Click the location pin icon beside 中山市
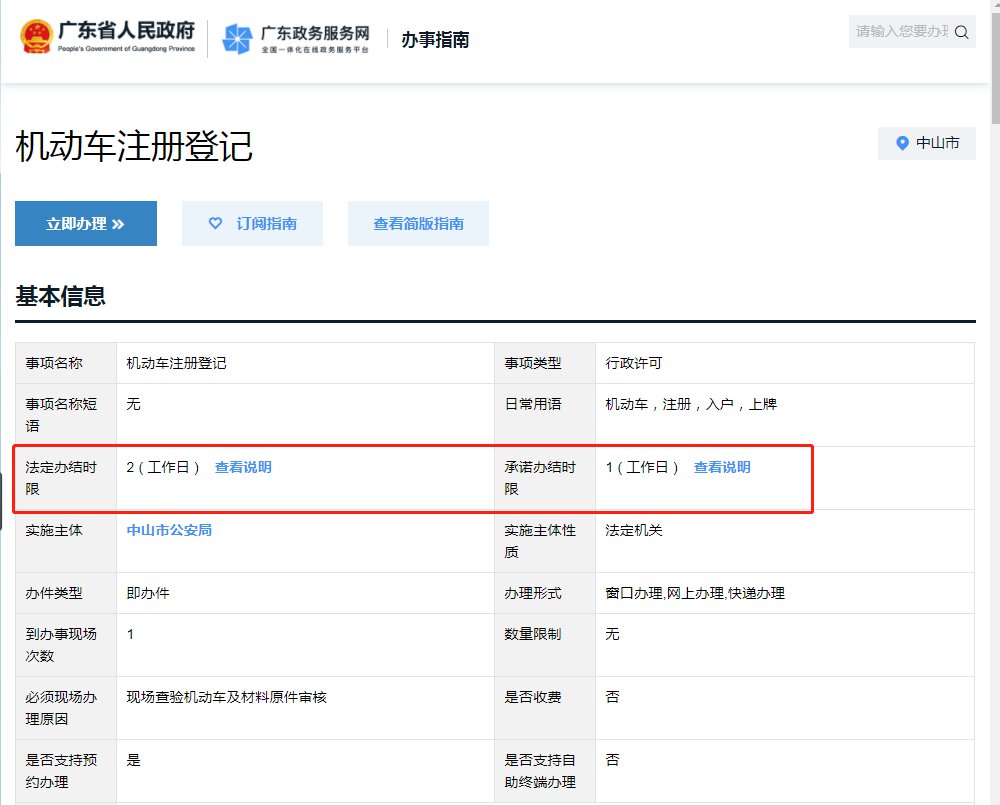Image resolution: width=1000 pixels, height=805 pixels. 902,143
